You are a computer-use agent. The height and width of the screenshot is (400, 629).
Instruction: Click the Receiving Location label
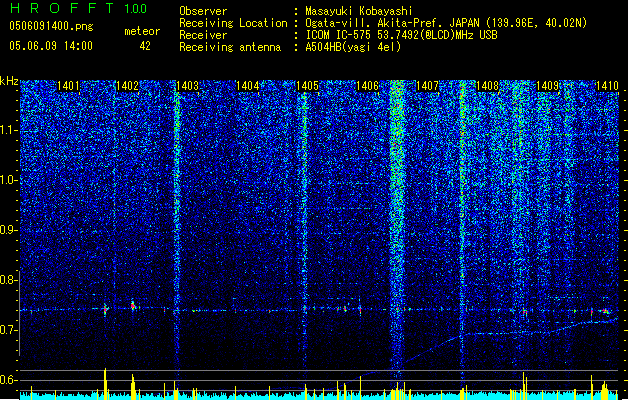[x=233, y=23]
